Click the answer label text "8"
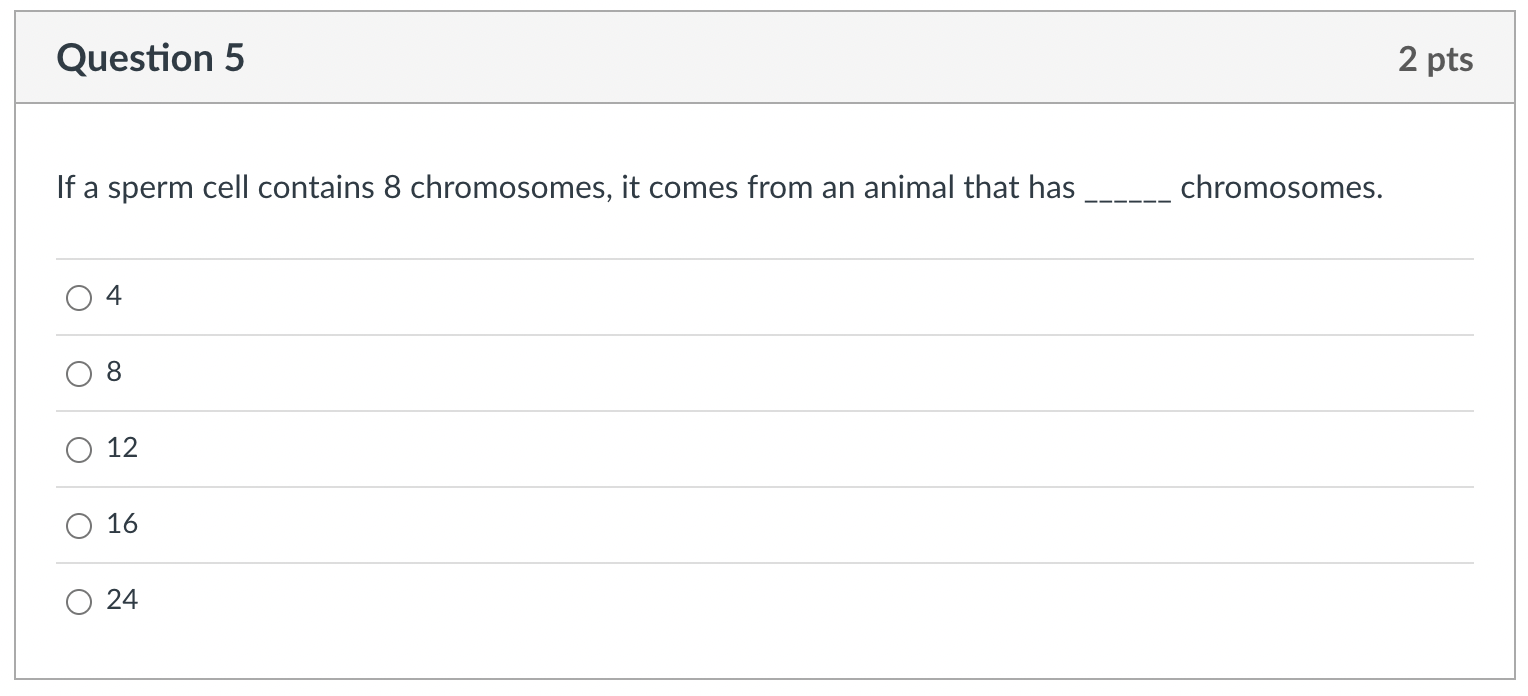Image resolution: width=1528 pixels, height=696 pixels. click(x=114, y=372)
